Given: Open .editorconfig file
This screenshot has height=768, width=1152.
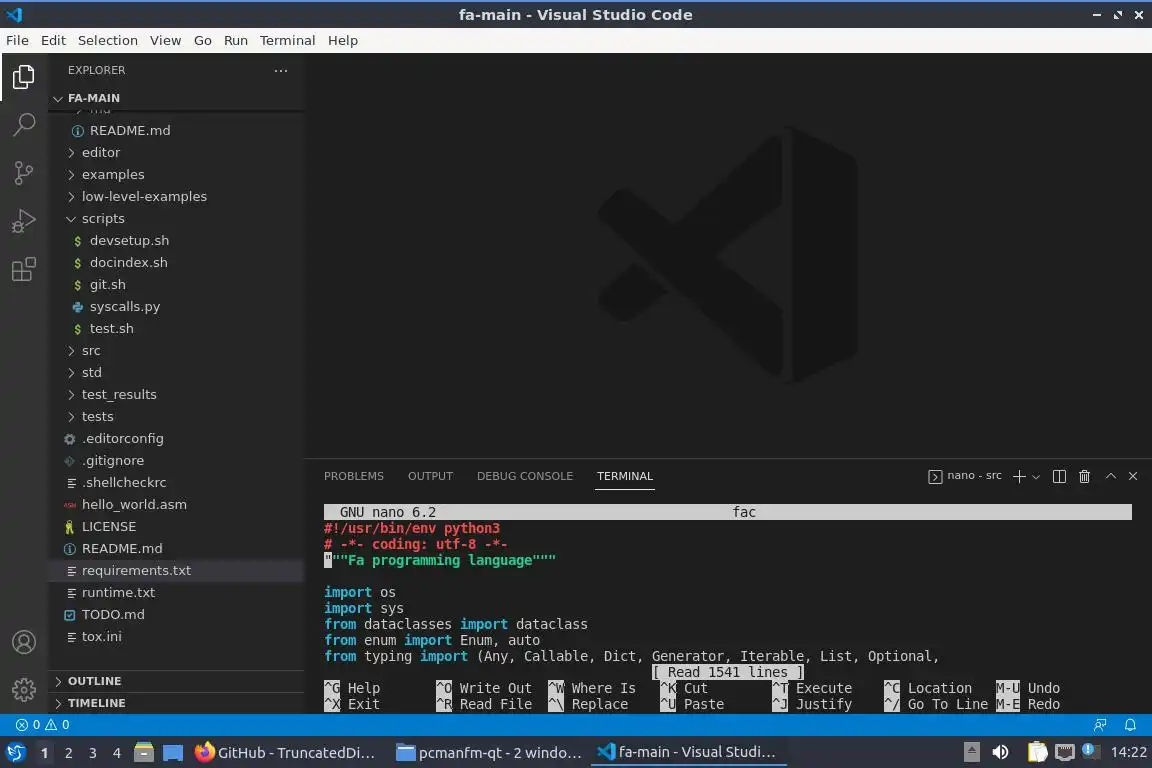Looking at the screenshot, I should tap(176, 439).
